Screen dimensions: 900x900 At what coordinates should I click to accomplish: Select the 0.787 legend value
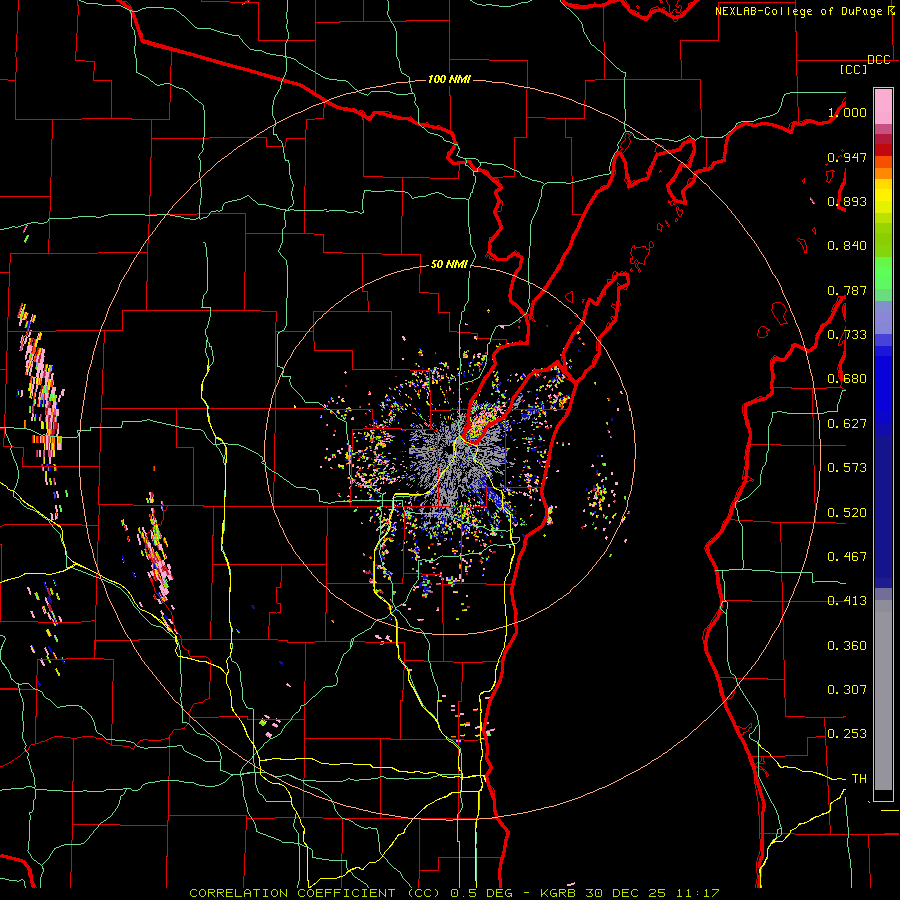(847, 290)
